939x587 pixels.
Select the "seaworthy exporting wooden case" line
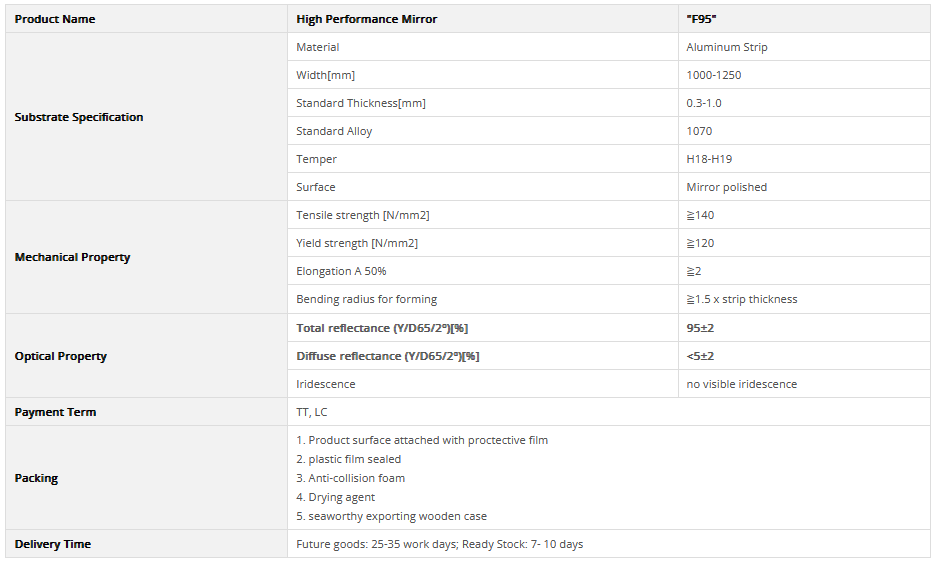pos(392,516)
